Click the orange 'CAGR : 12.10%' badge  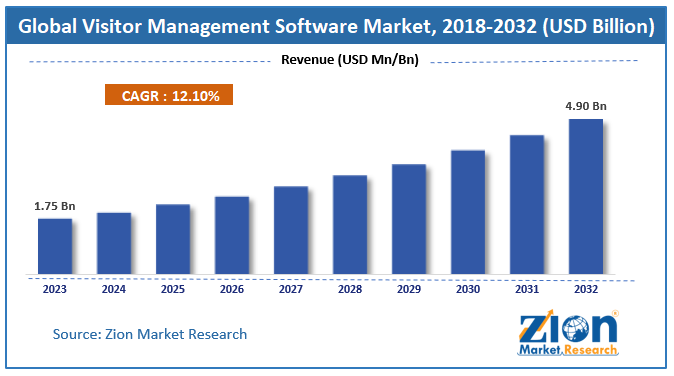coord(169,95)
